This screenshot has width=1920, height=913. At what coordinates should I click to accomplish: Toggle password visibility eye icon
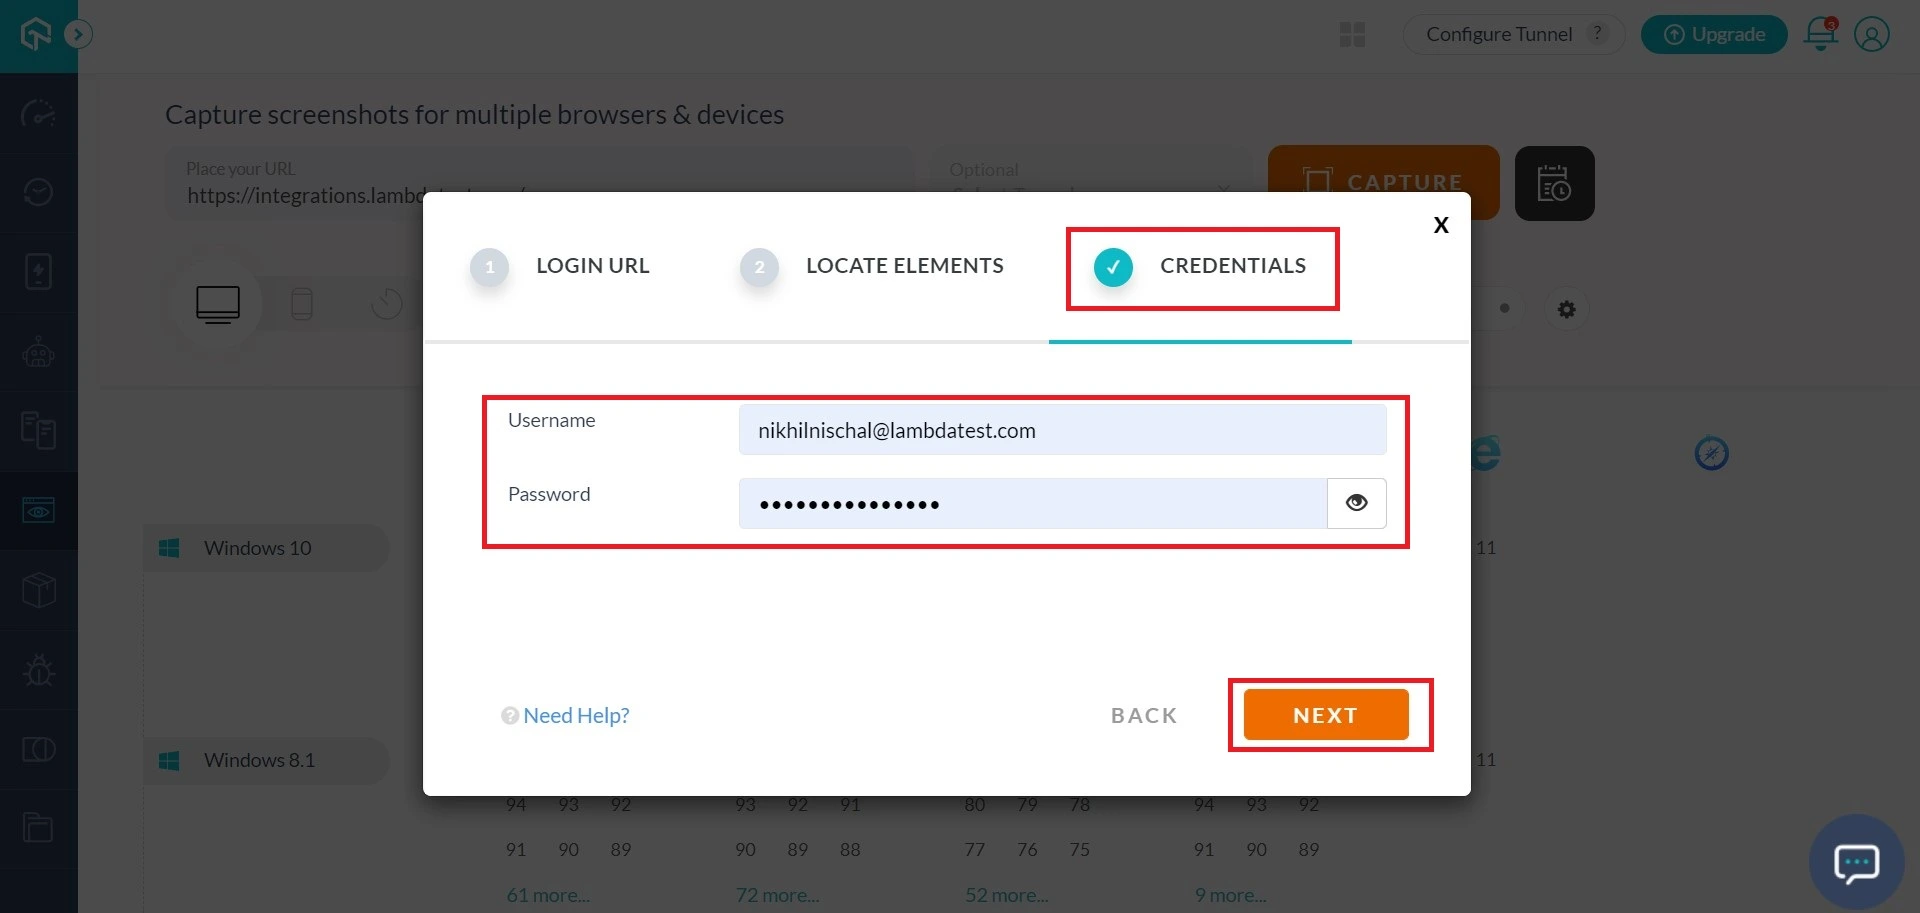[x=1356, y=503]
